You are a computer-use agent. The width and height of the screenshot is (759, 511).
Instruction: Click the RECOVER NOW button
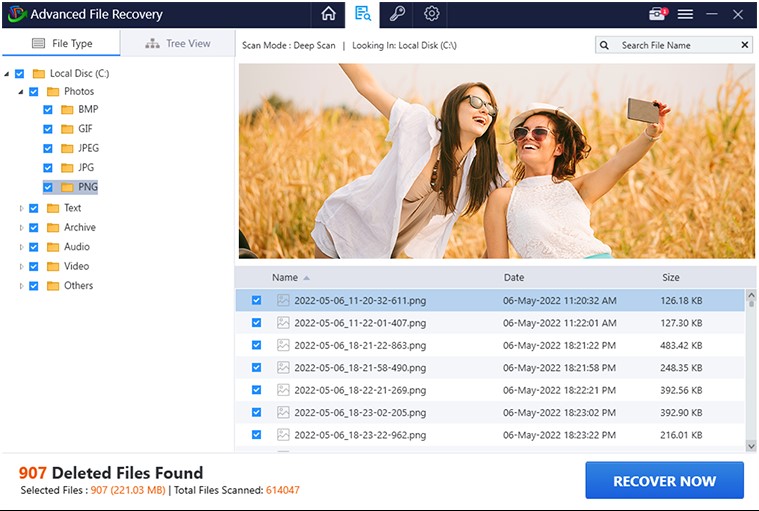pos(664,480)
